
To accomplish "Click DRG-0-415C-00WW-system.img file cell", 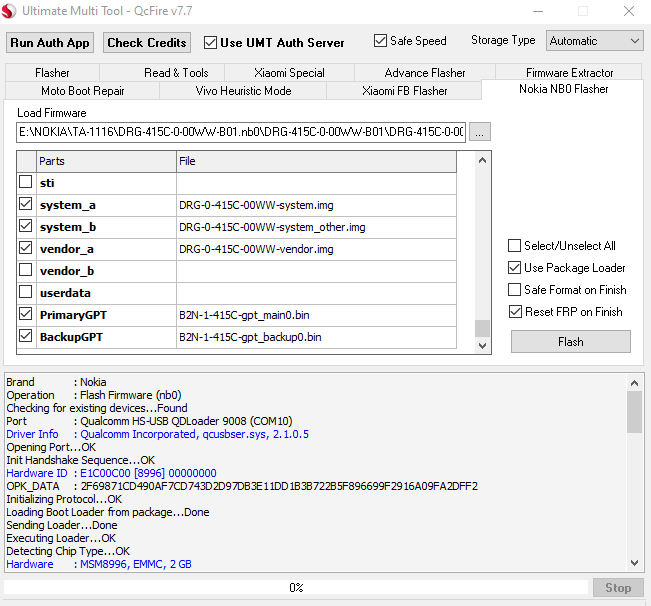I will (316, 205).
